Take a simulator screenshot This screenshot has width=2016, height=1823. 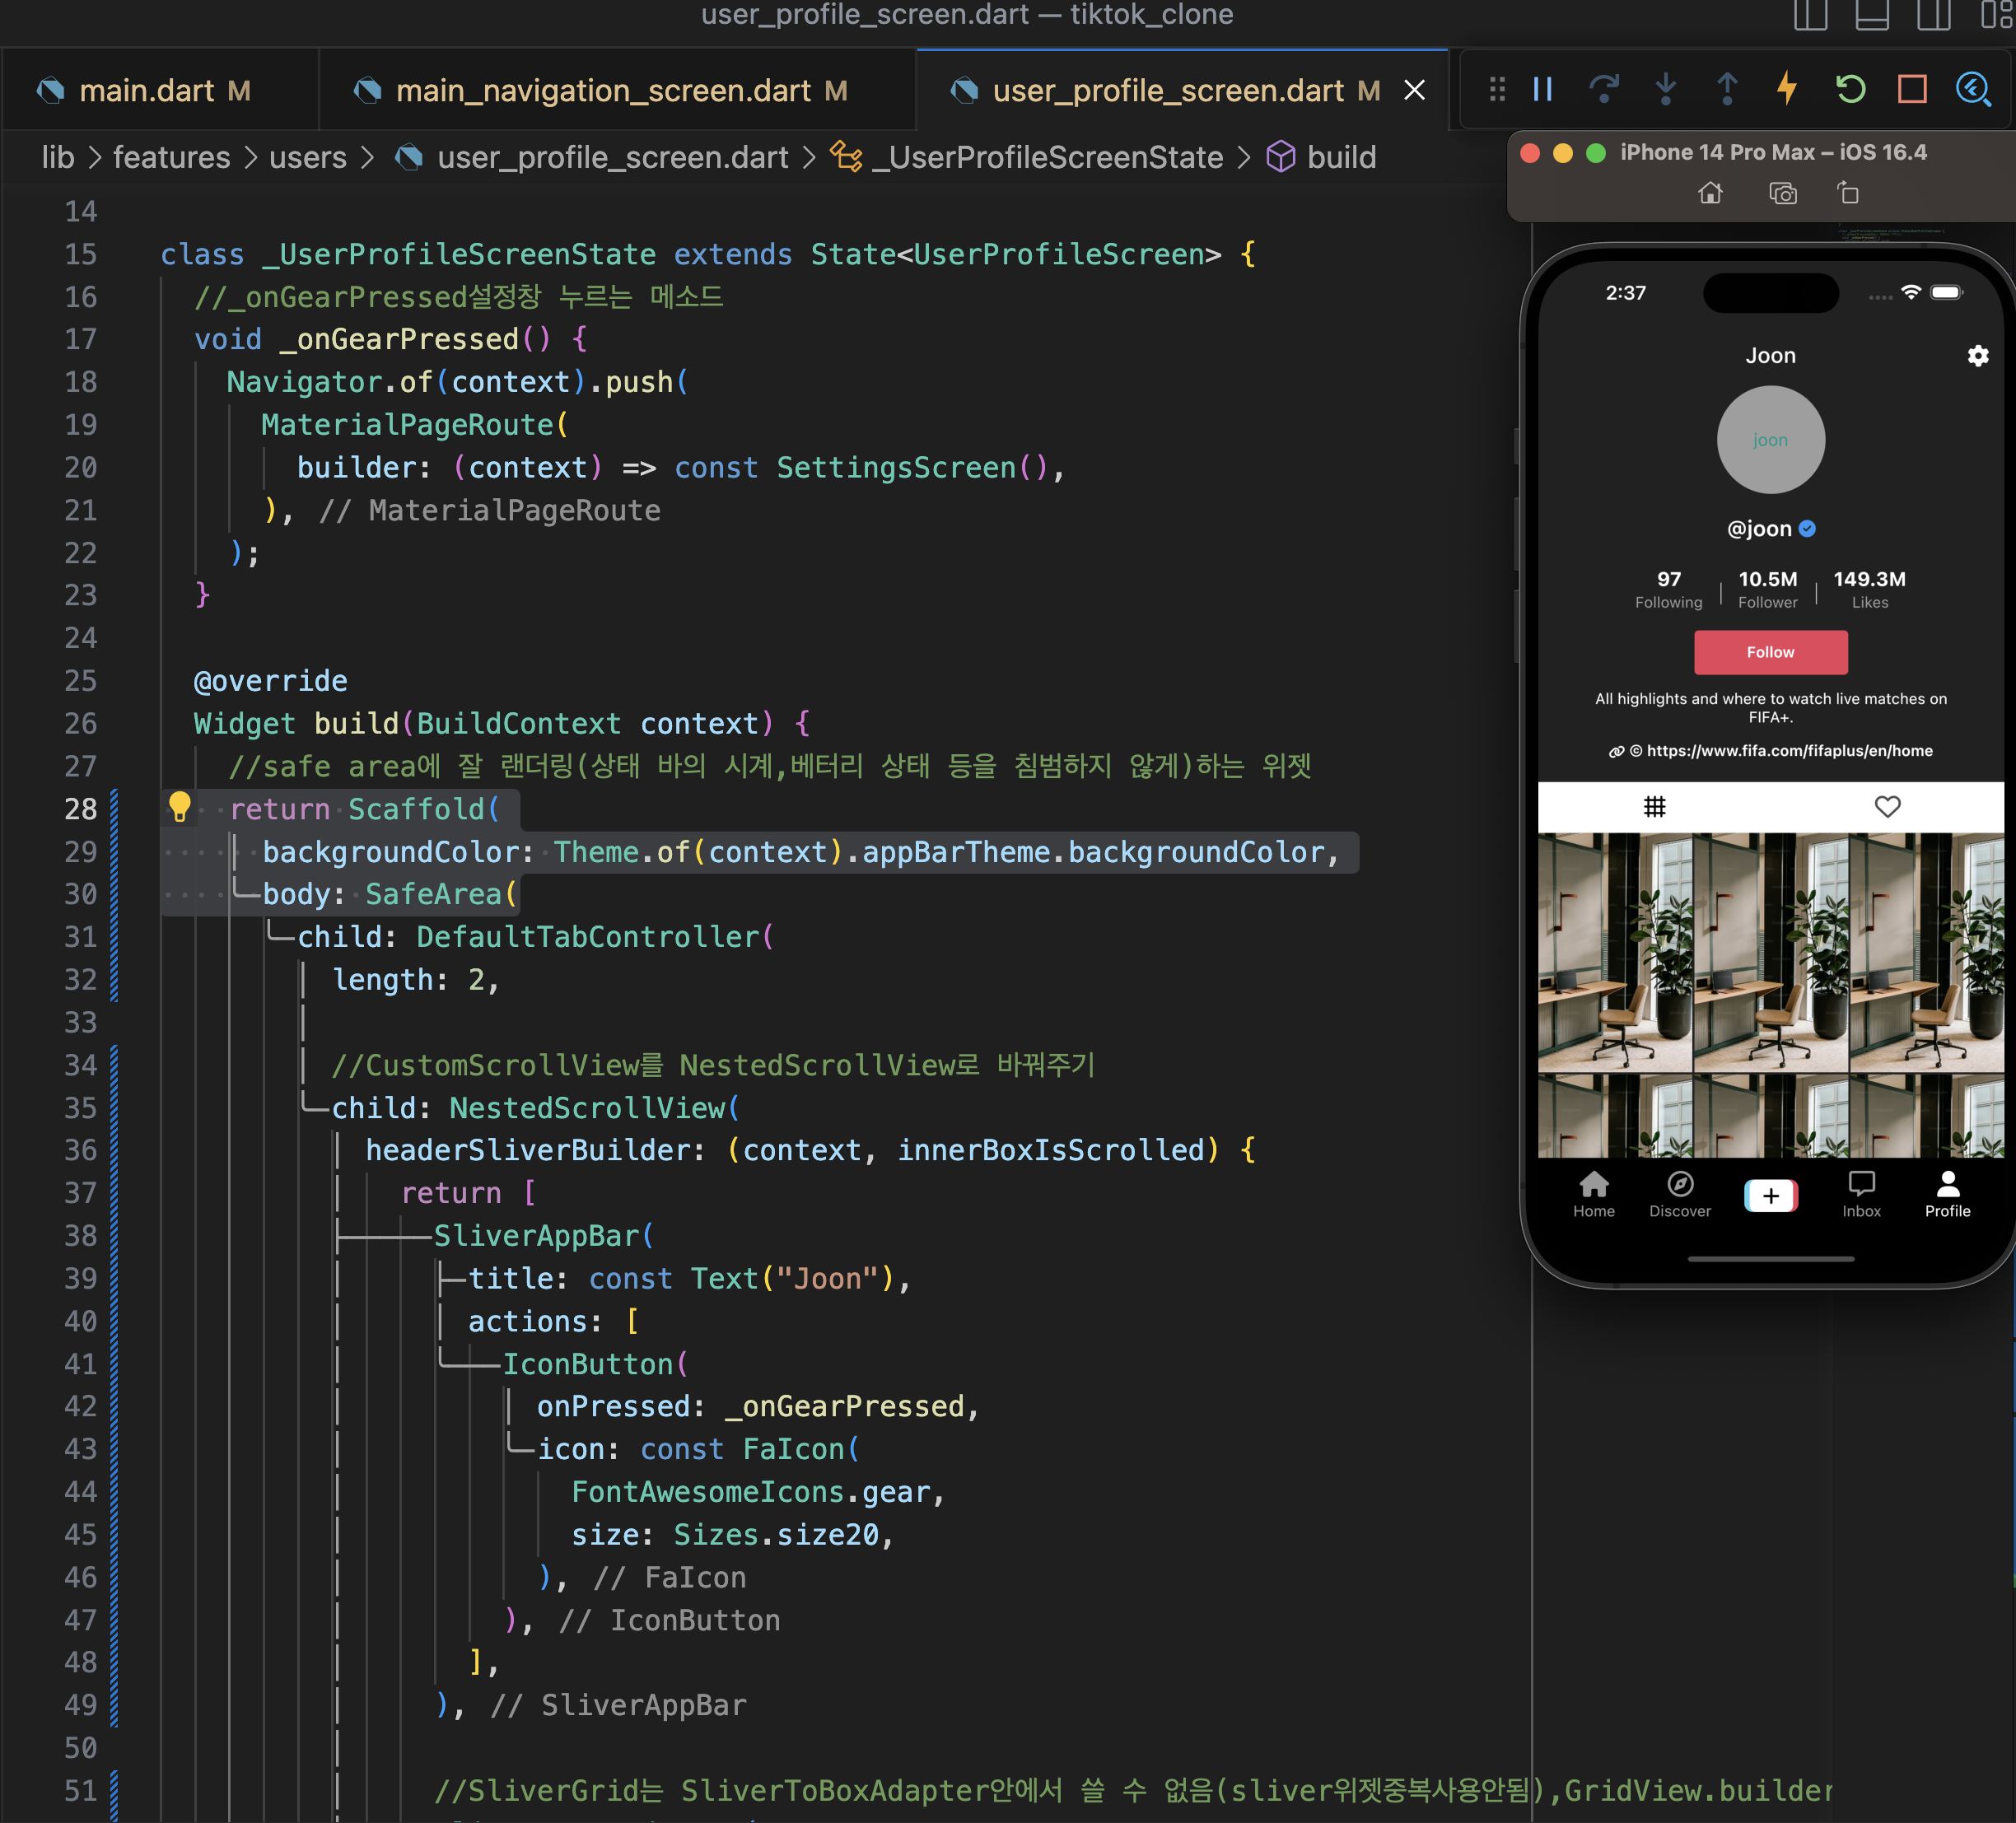pos(1783,193)
